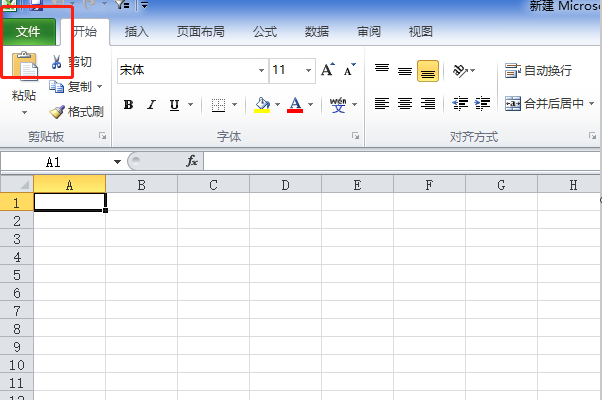Open the 审阅 ribbon tab

pos(369,31)
